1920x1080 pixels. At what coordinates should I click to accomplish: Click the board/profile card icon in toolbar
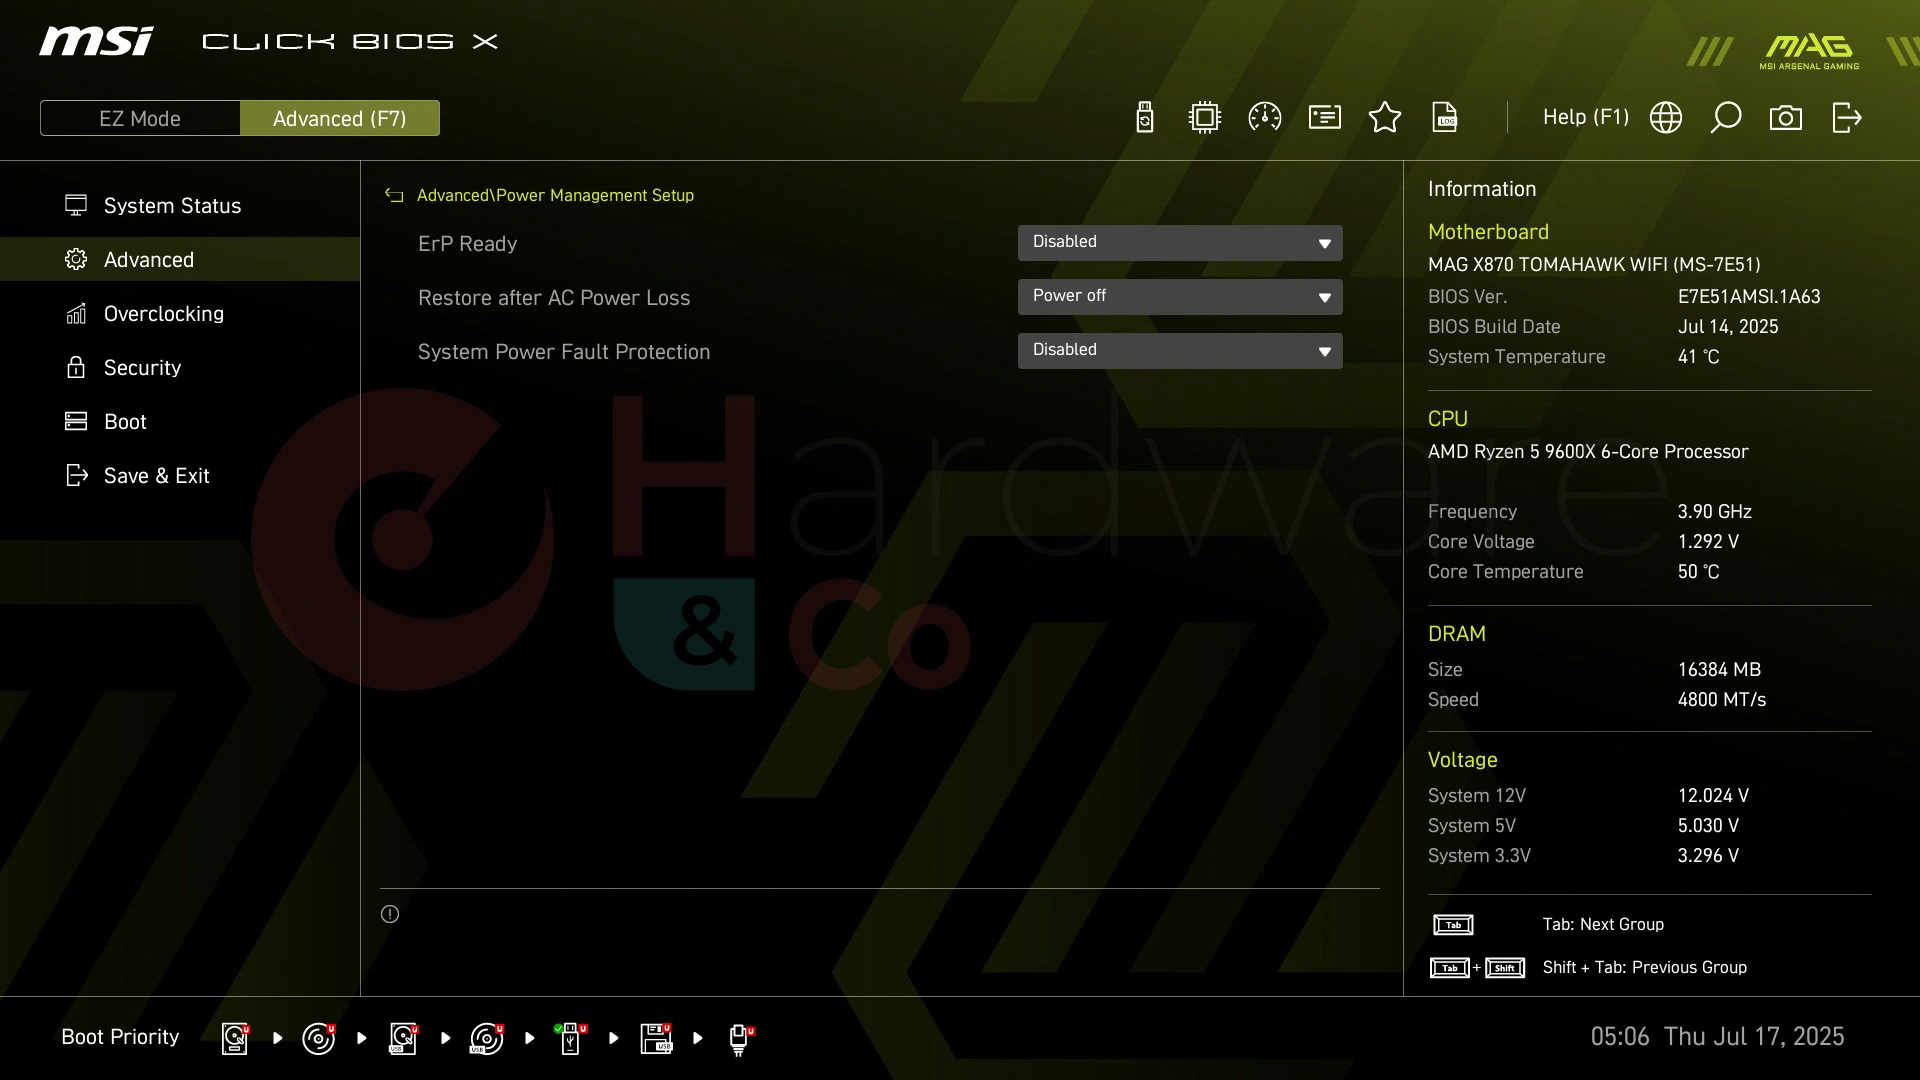pyautogui.click(x=1325, y=118)
